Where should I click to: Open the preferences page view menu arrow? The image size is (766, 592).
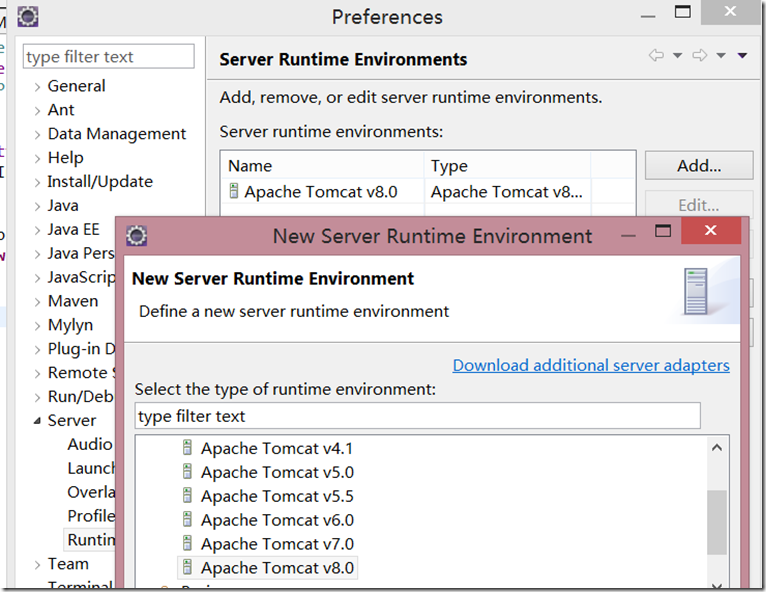pos(743,56)
